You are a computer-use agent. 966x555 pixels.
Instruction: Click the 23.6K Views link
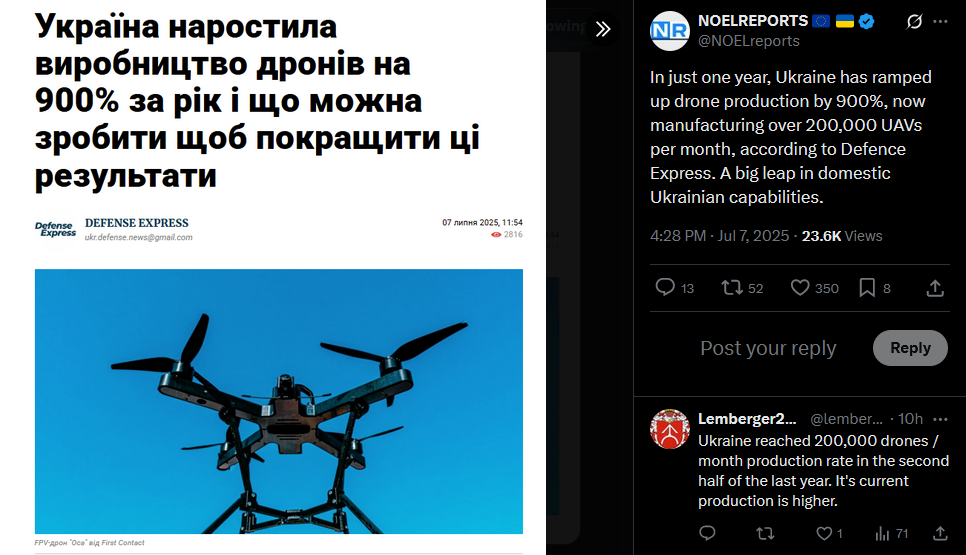click(x=842, y=236)
